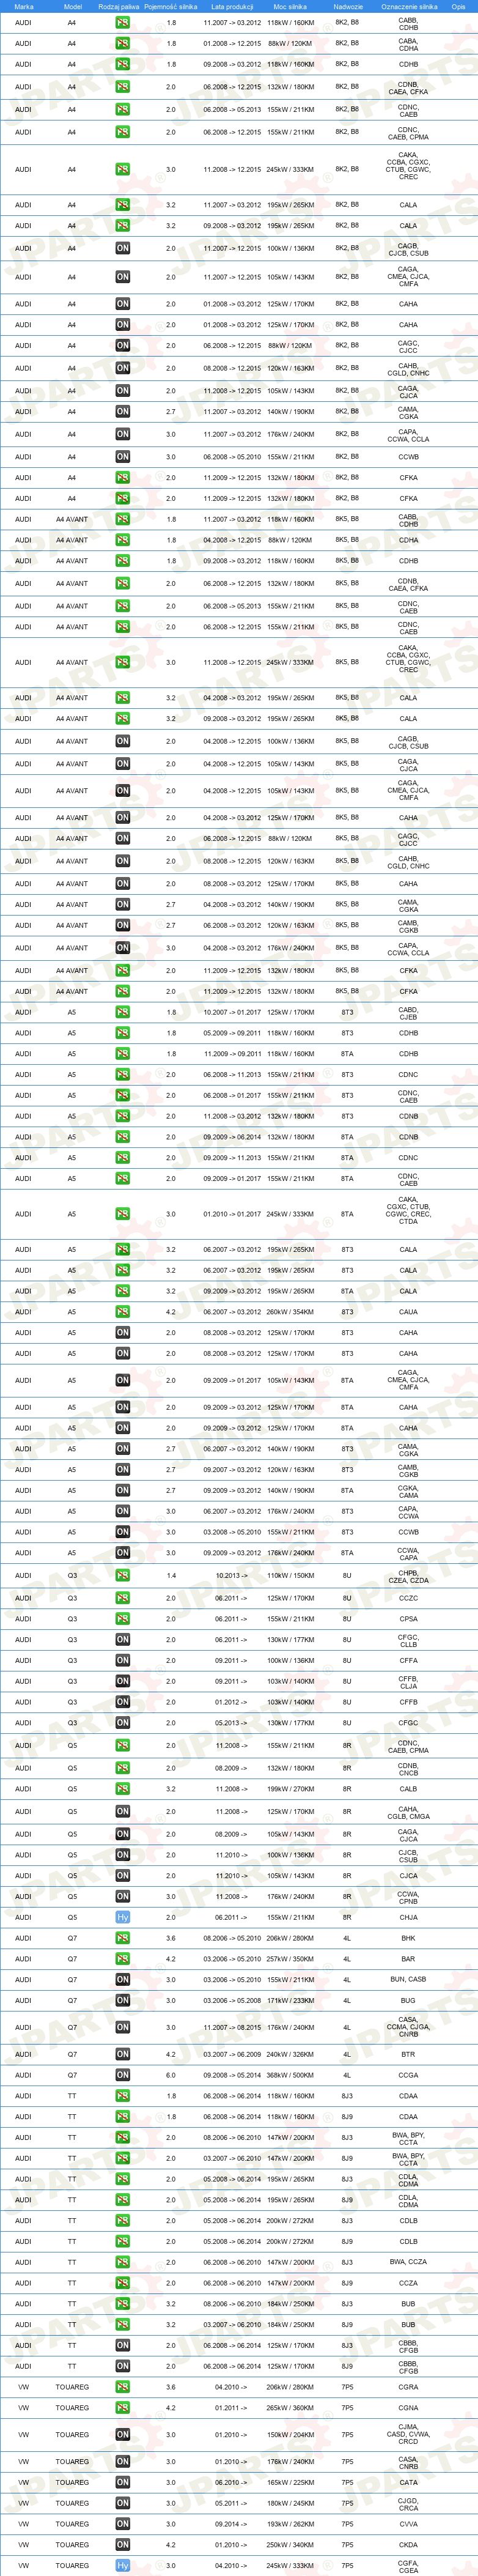Screen dimensions: 478x2576
Task: Click the Oznaczenie silnika column header
Action: (x=409, y=6)
